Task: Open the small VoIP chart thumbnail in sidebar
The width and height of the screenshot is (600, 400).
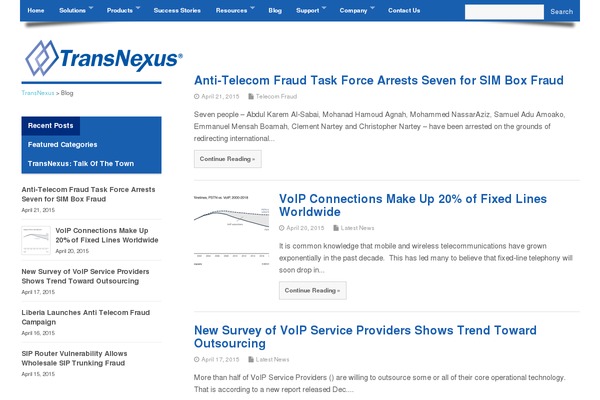Action: pyautogui.click(x=36, y=240)
